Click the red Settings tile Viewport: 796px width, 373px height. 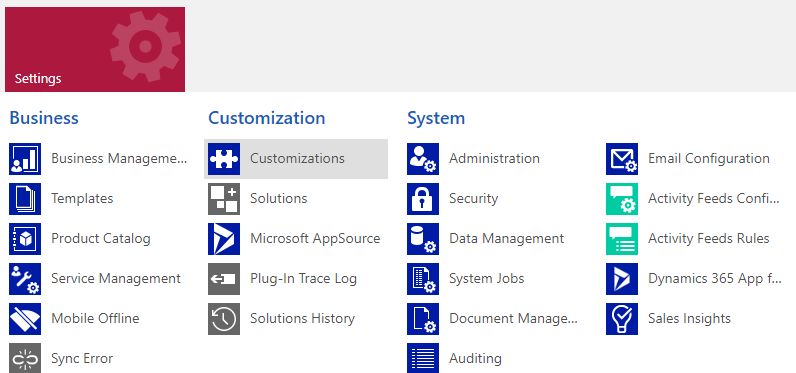tap(95, 49)
